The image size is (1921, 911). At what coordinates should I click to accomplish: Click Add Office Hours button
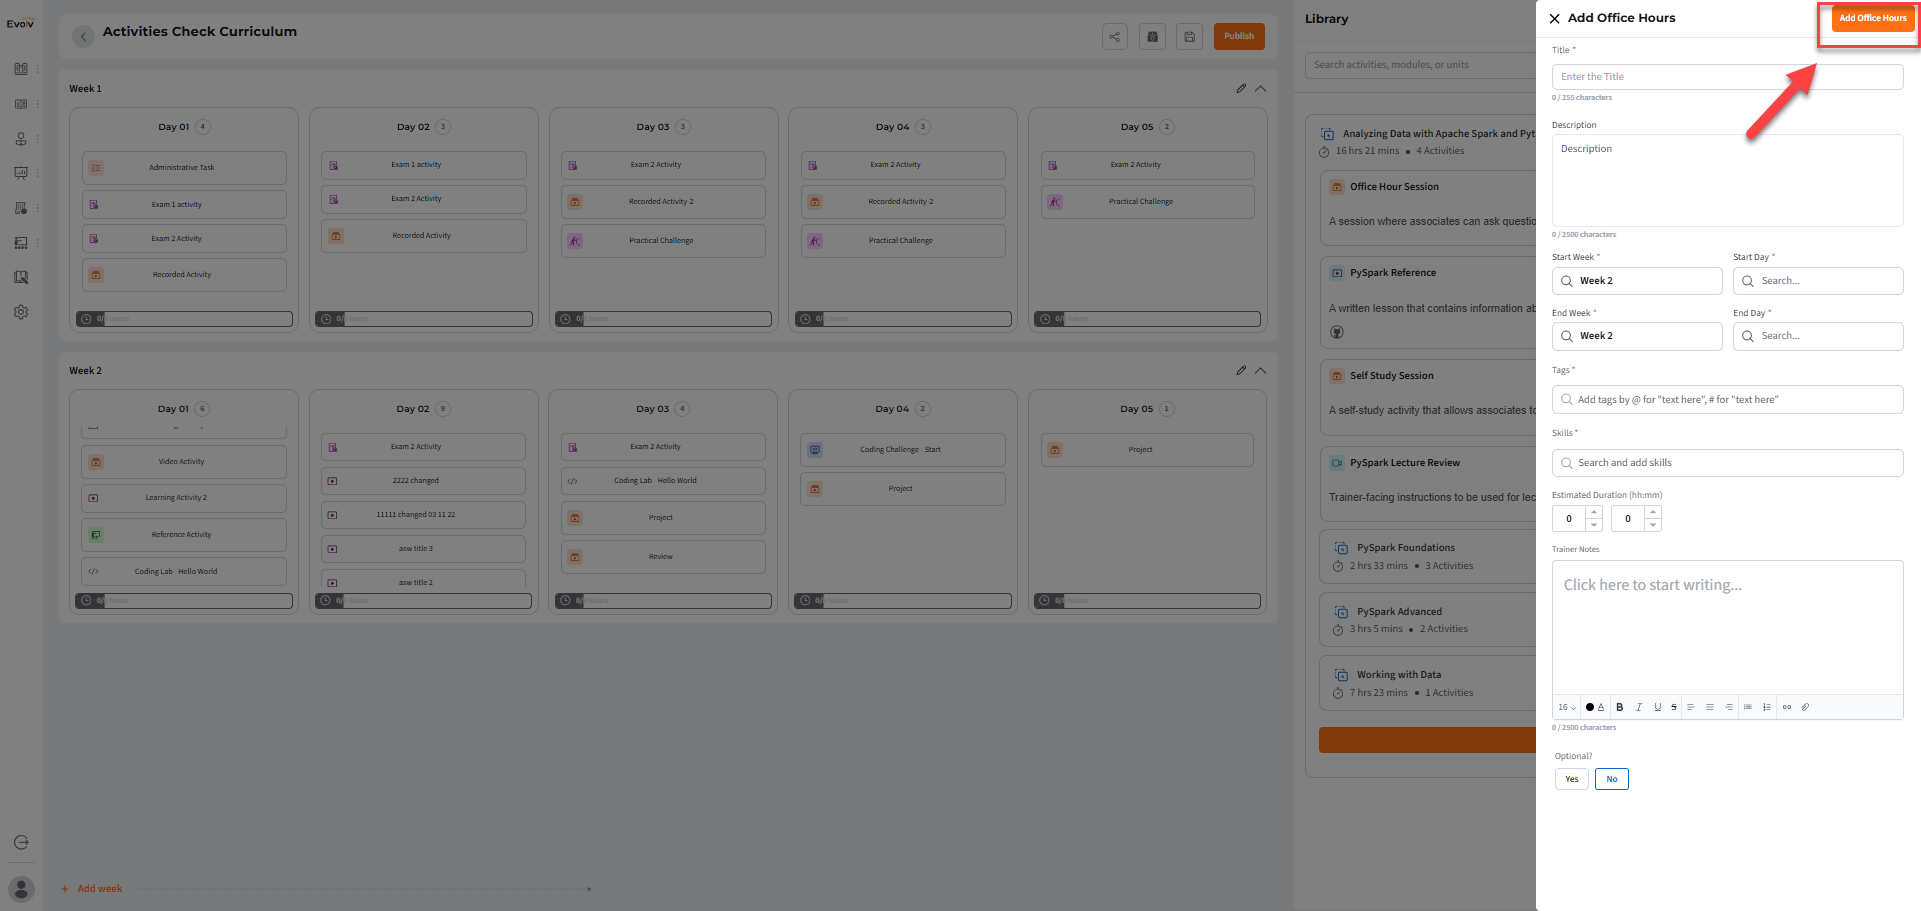[x=1873, y=18]
